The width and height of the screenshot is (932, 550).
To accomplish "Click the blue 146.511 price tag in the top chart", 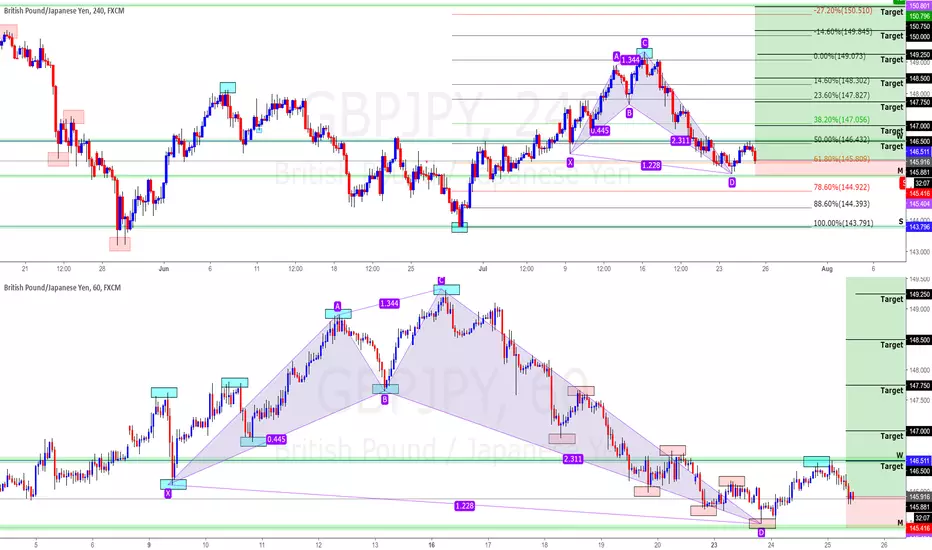I will 919,152.
